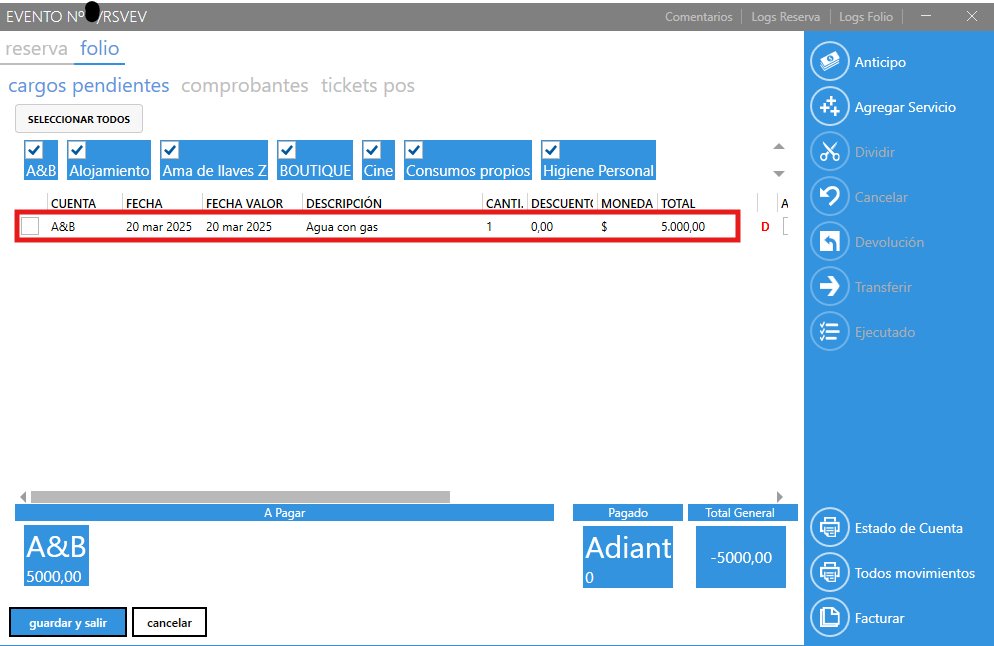Click the Dividir scissors icon
The image size is (994, 646).
829,152
